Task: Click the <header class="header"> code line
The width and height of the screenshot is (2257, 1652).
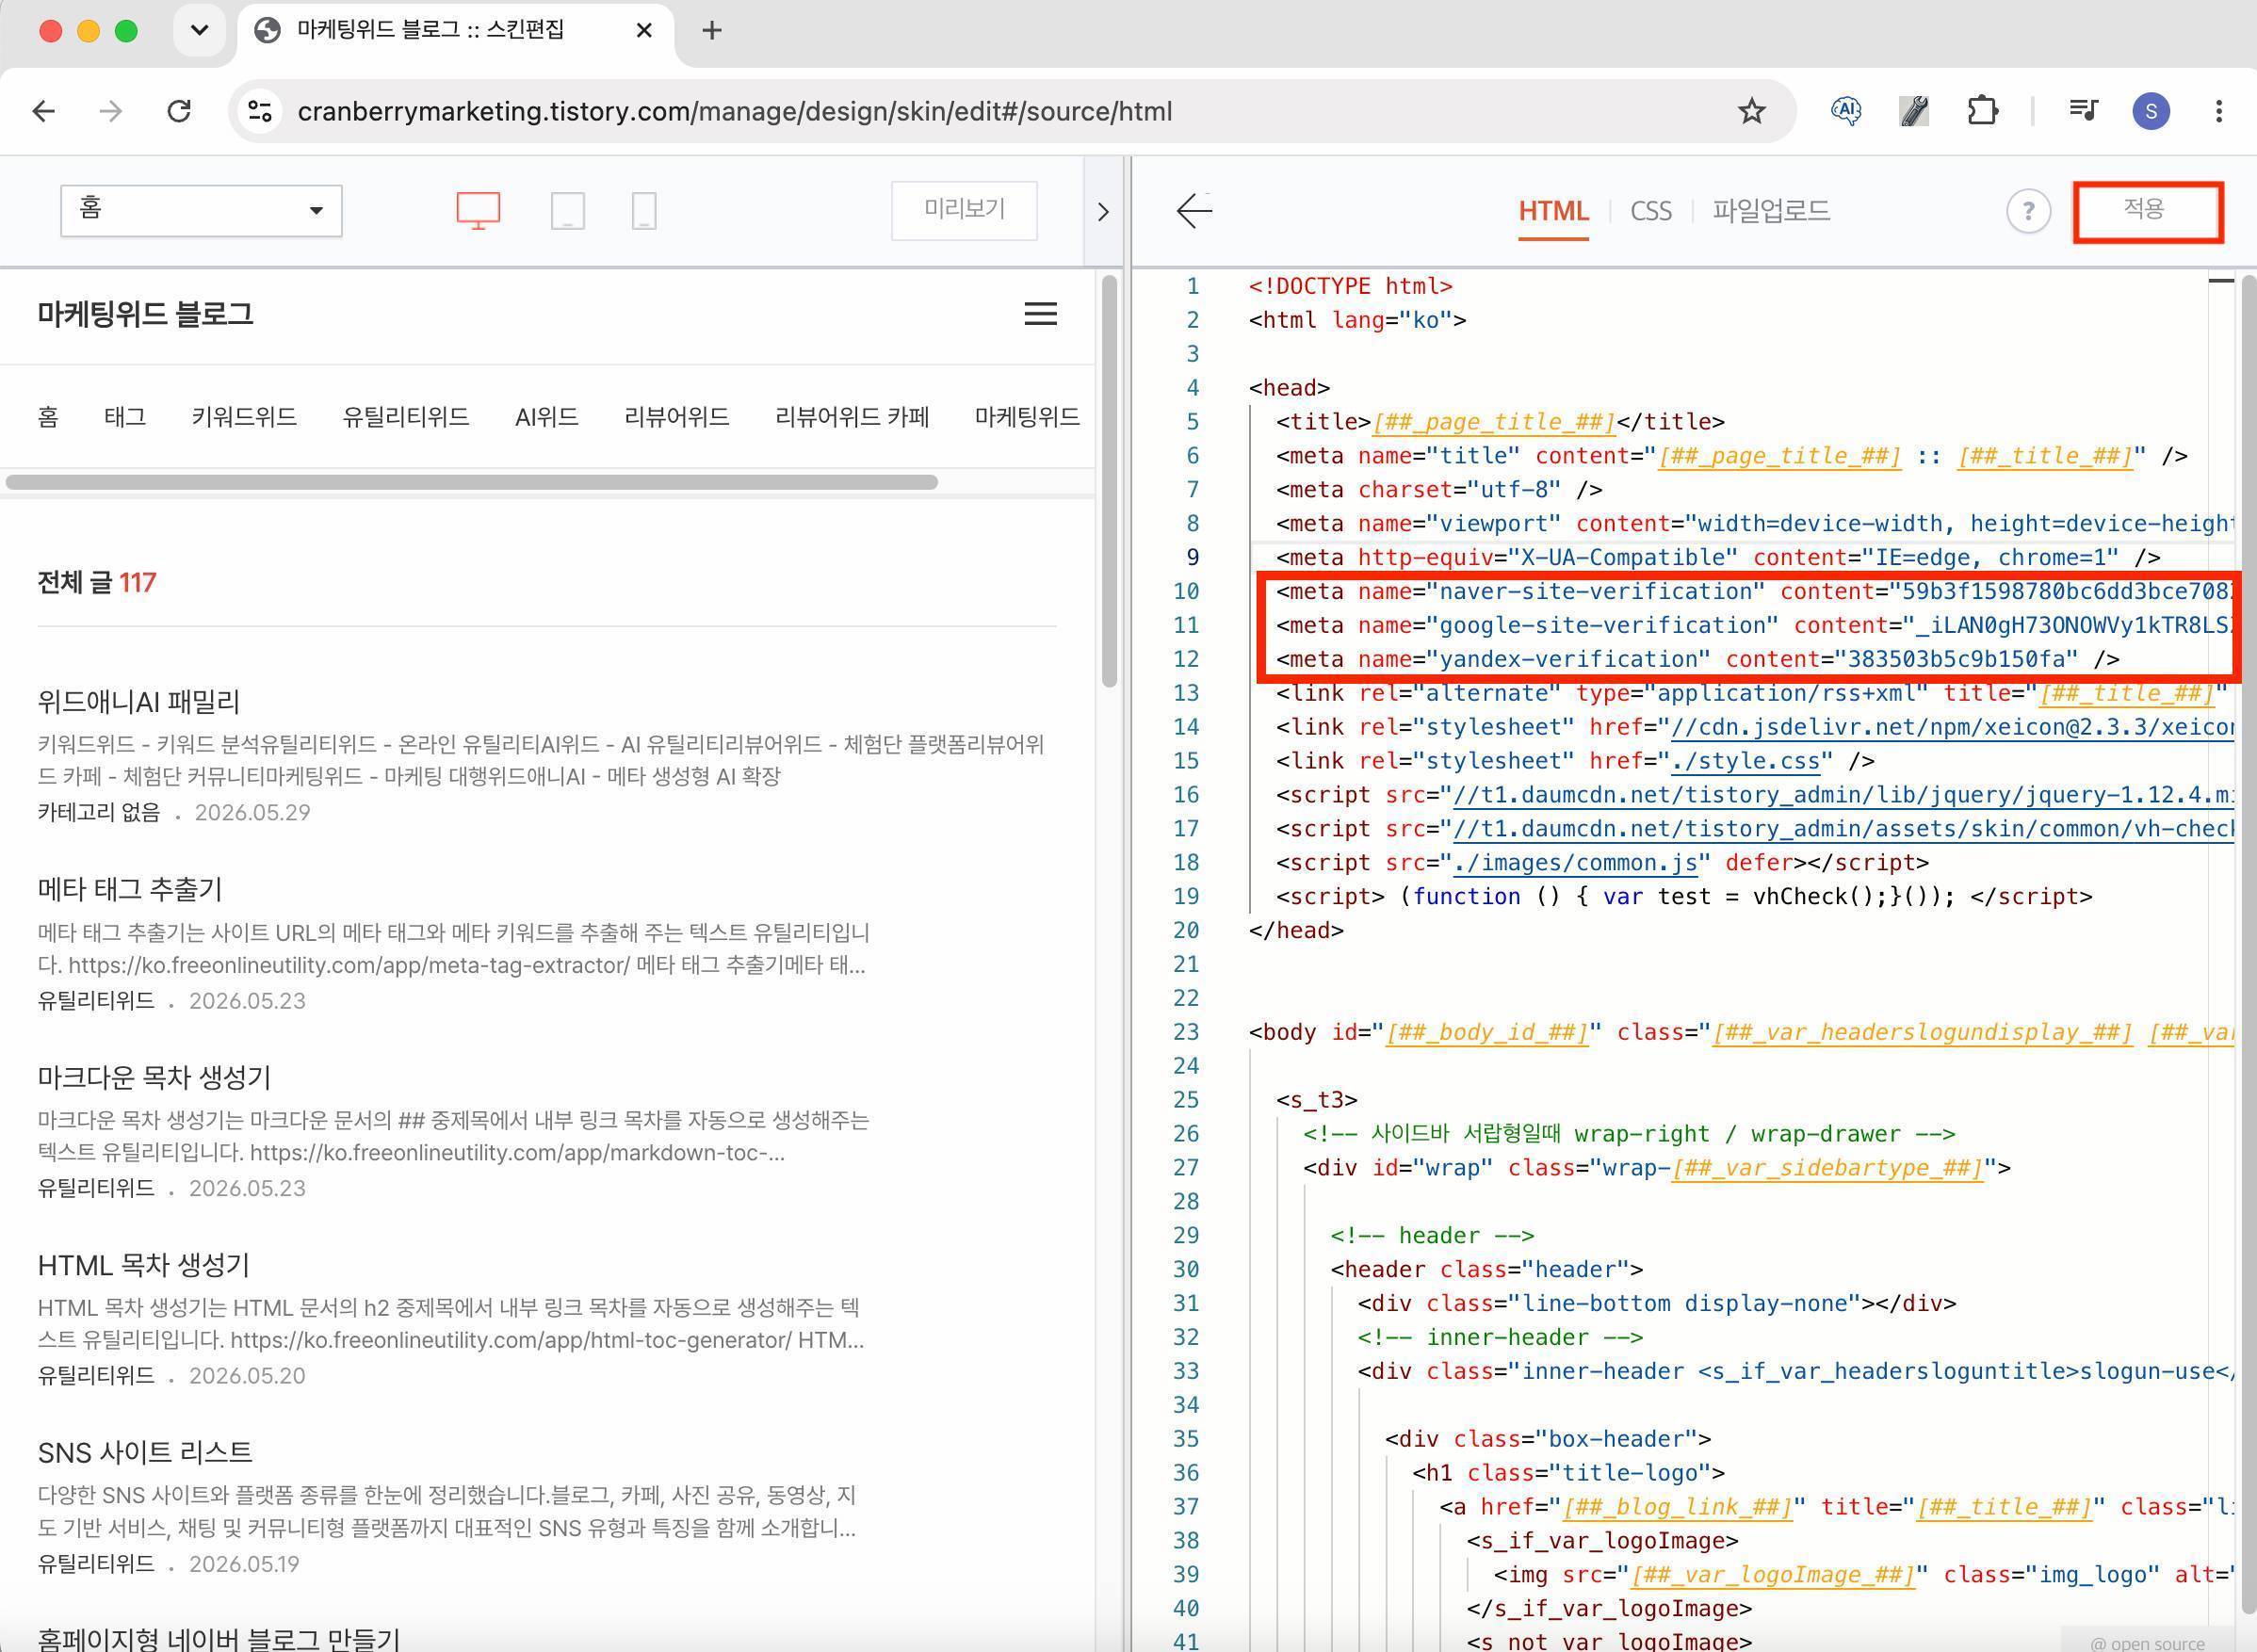Action: point(1486,1269)
